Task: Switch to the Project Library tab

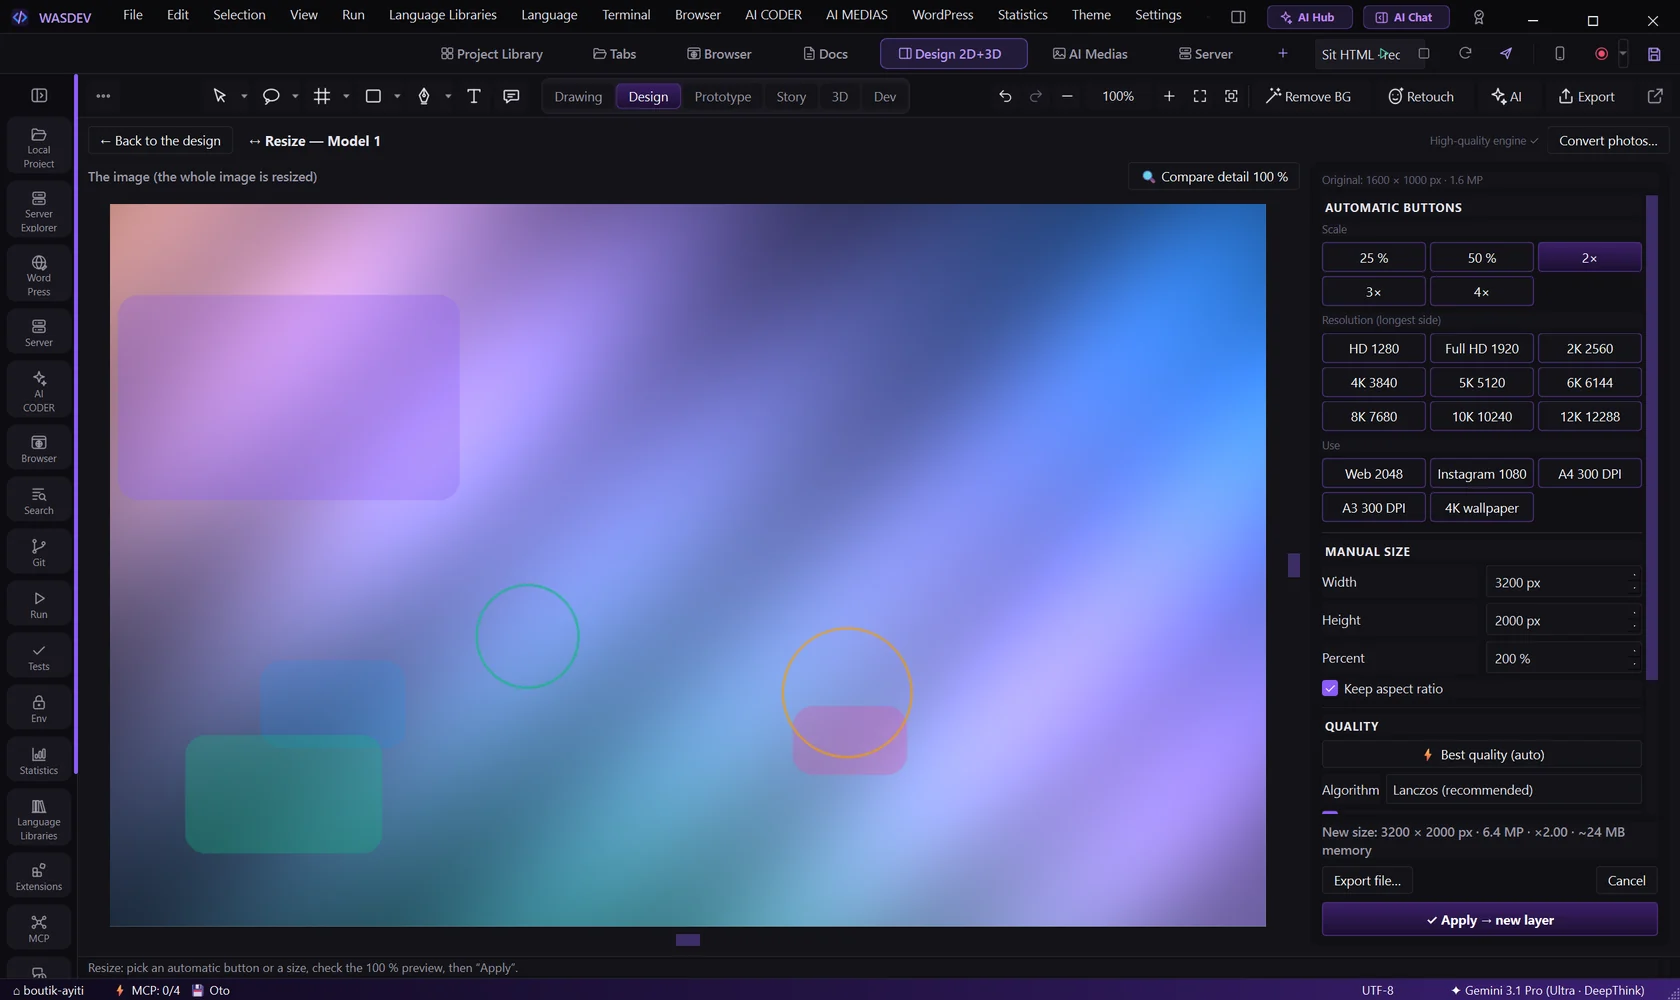Action: (492, 54)
